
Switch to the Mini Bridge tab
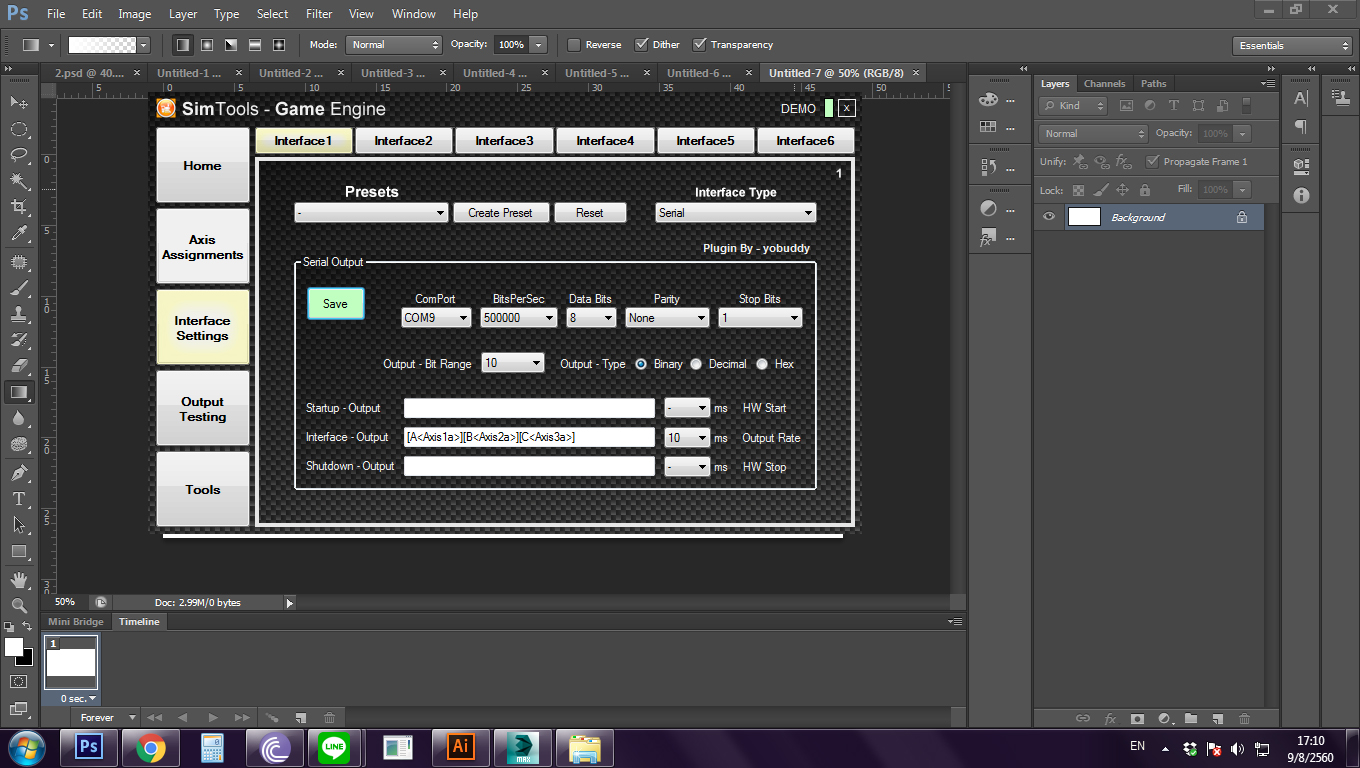point(76,622)
